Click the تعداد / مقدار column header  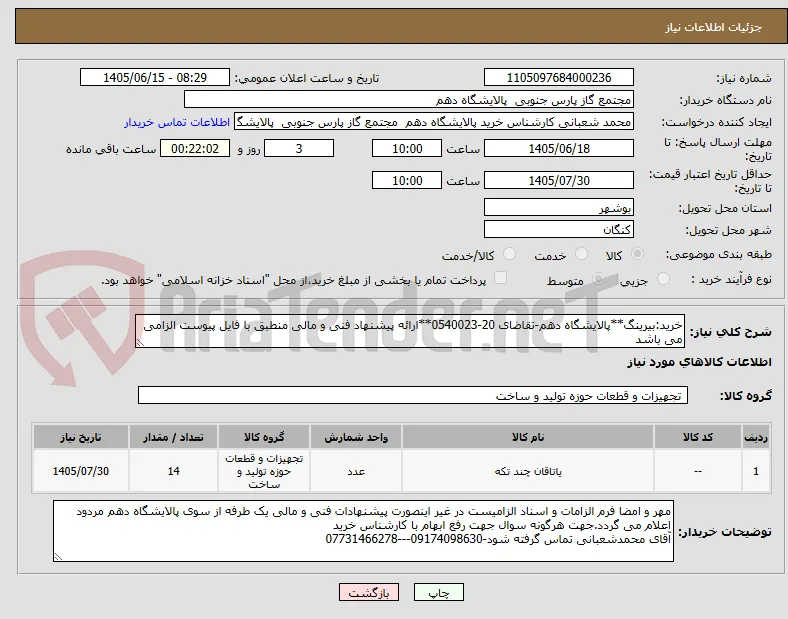[x=173, y=437]
